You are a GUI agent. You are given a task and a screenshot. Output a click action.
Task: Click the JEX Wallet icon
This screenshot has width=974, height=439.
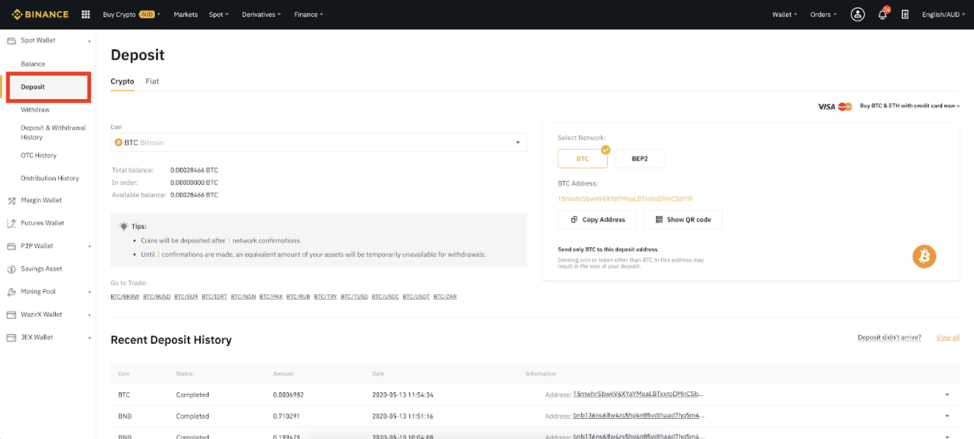11,338
